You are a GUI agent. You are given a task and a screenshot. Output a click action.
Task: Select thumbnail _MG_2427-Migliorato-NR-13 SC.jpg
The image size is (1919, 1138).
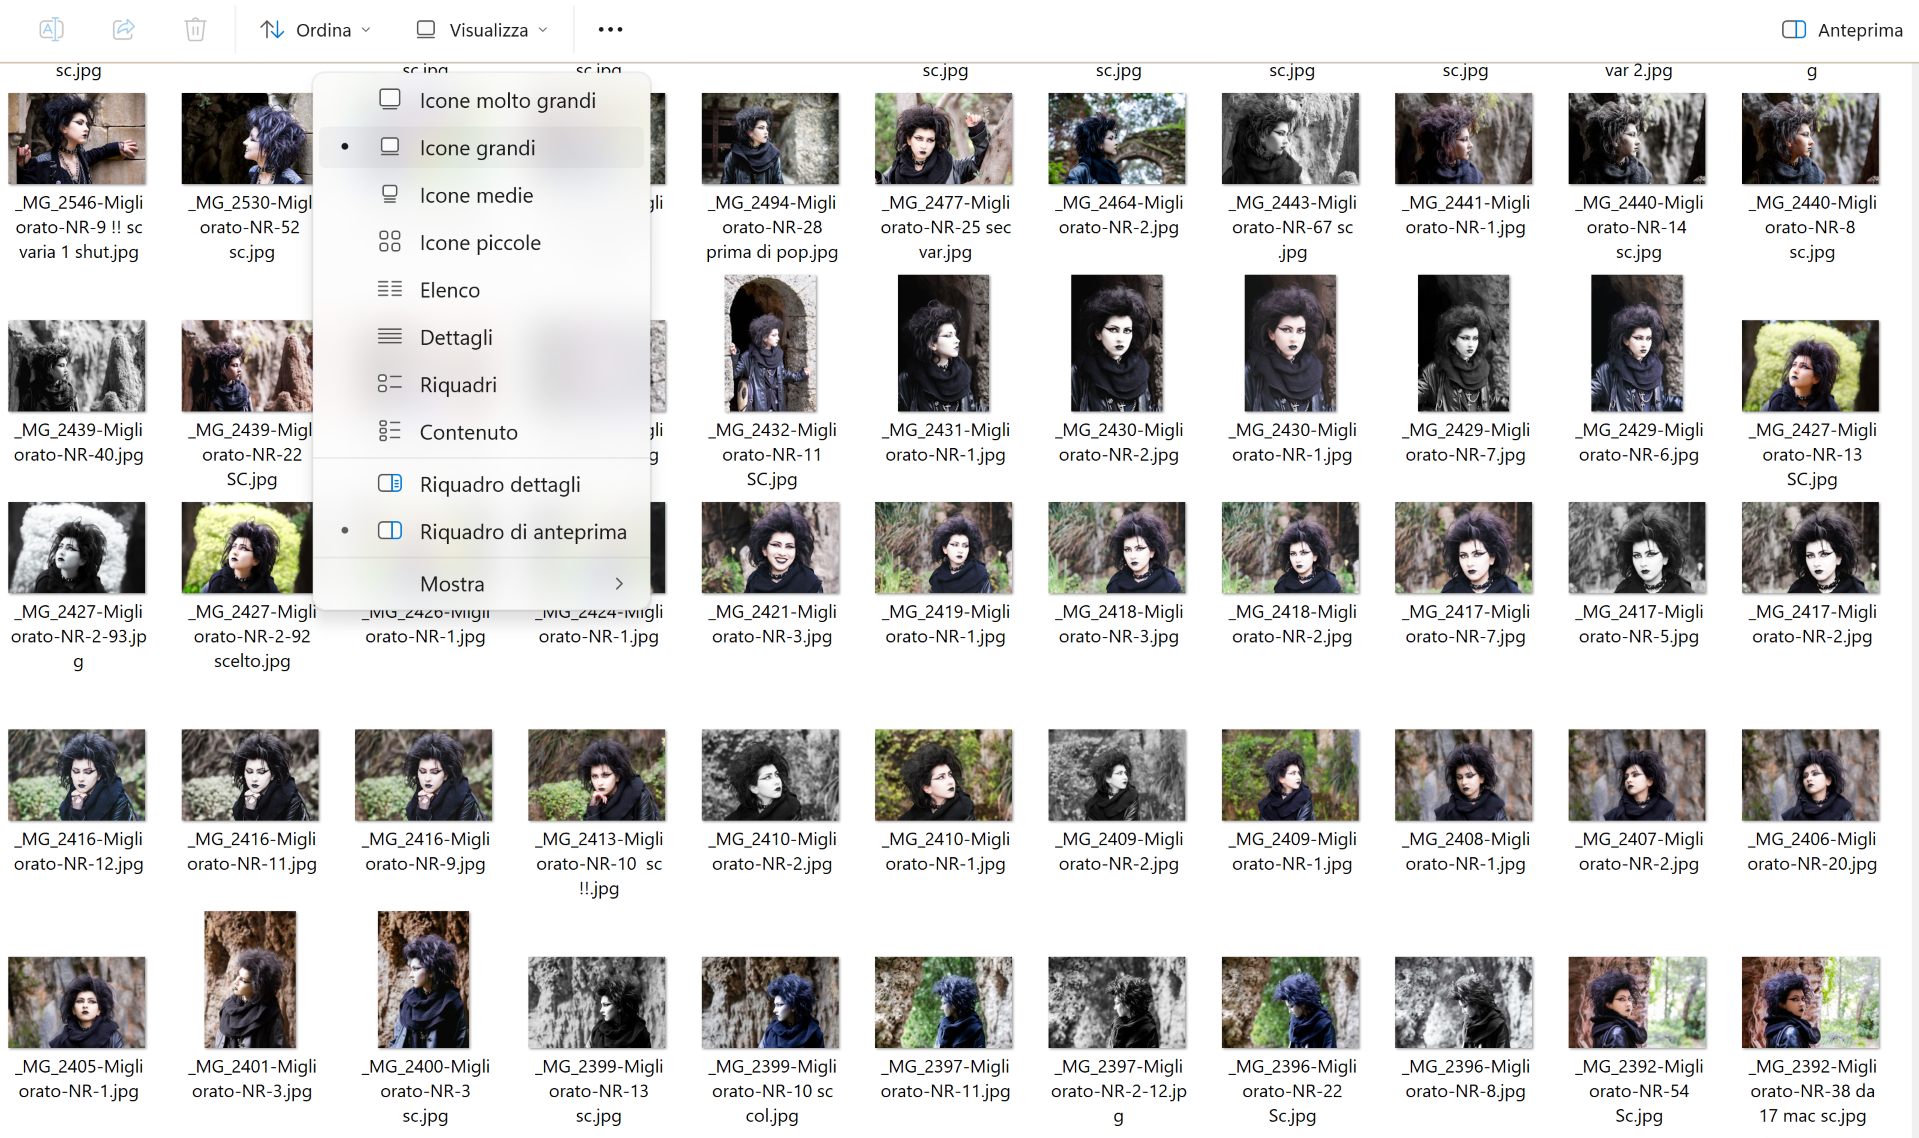coord(1810,366)
